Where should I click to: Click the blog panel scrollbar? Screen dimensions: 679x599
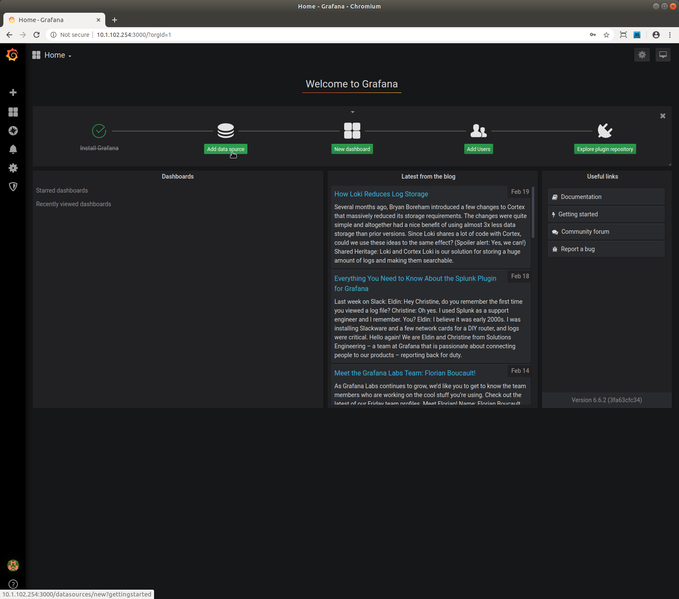(533, 212)
